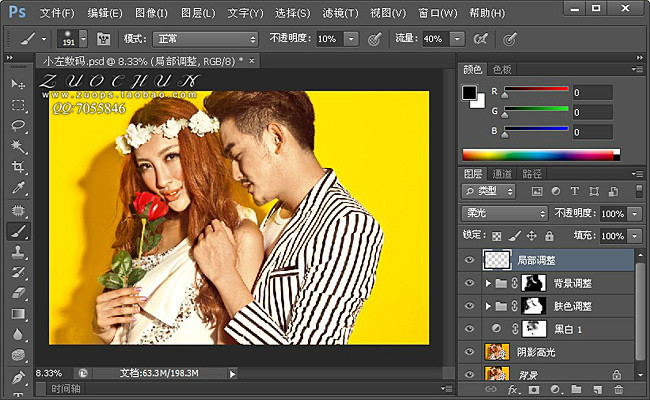Expand the 肤色调整 group

coord(488,306)
